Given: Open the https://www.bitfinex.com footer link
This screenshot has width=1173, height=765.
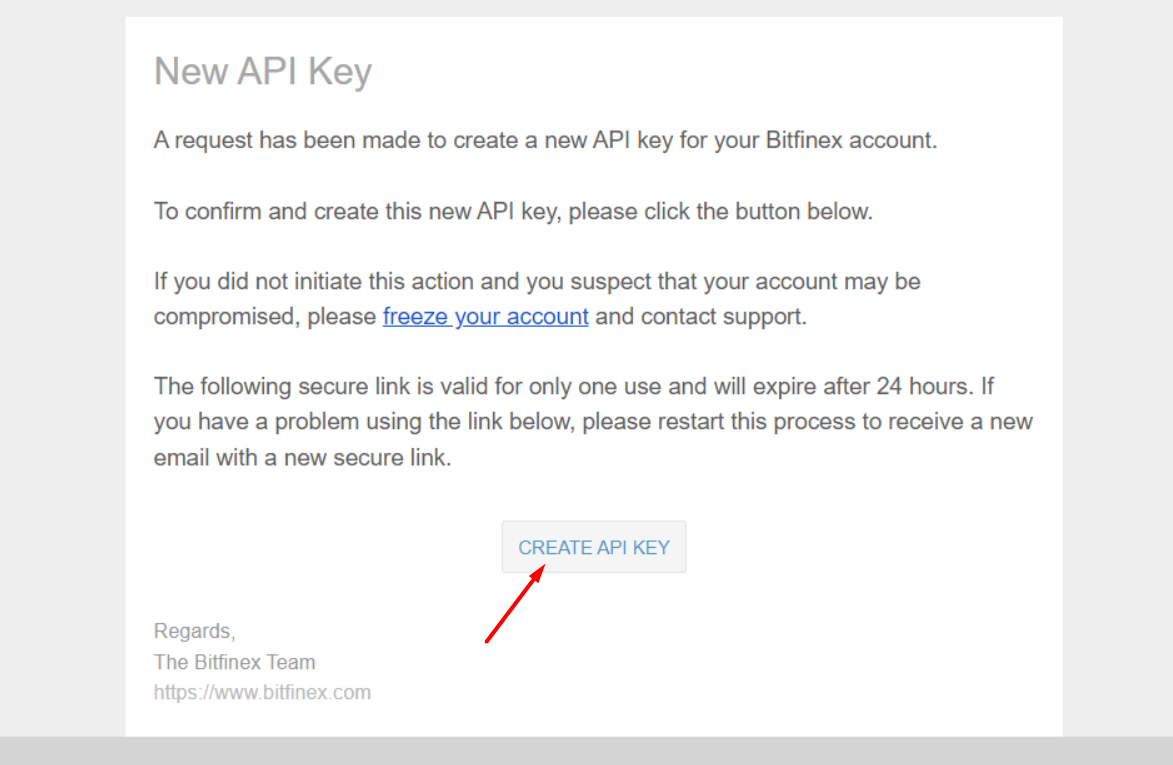Looking at the screenshot, I should coord(262,692).
